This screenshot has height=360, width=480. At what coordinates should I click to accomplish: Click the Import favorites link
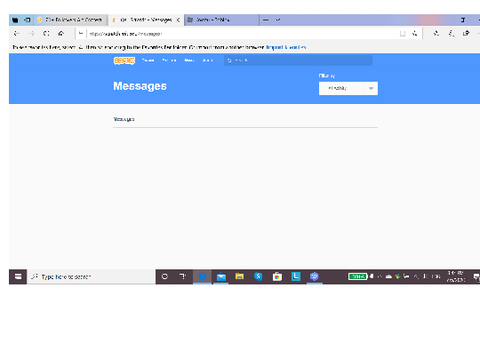pos(286,47)
